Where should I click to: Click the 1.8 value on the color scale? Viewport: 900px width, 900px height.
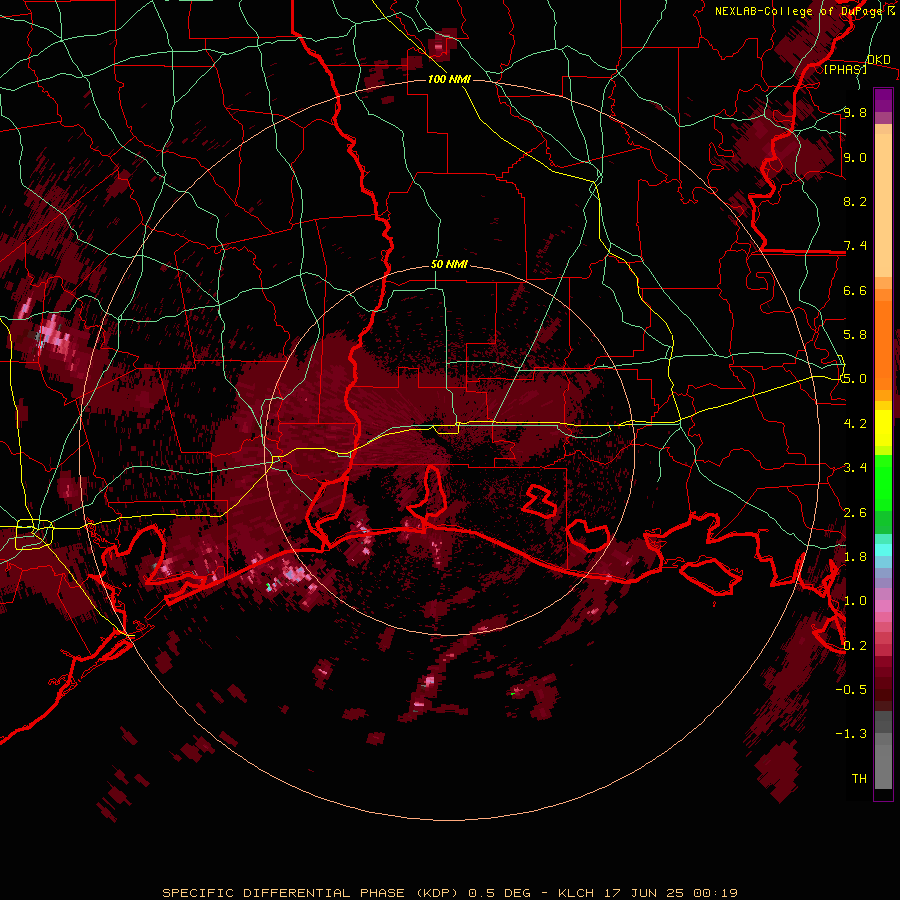[855, 557]
